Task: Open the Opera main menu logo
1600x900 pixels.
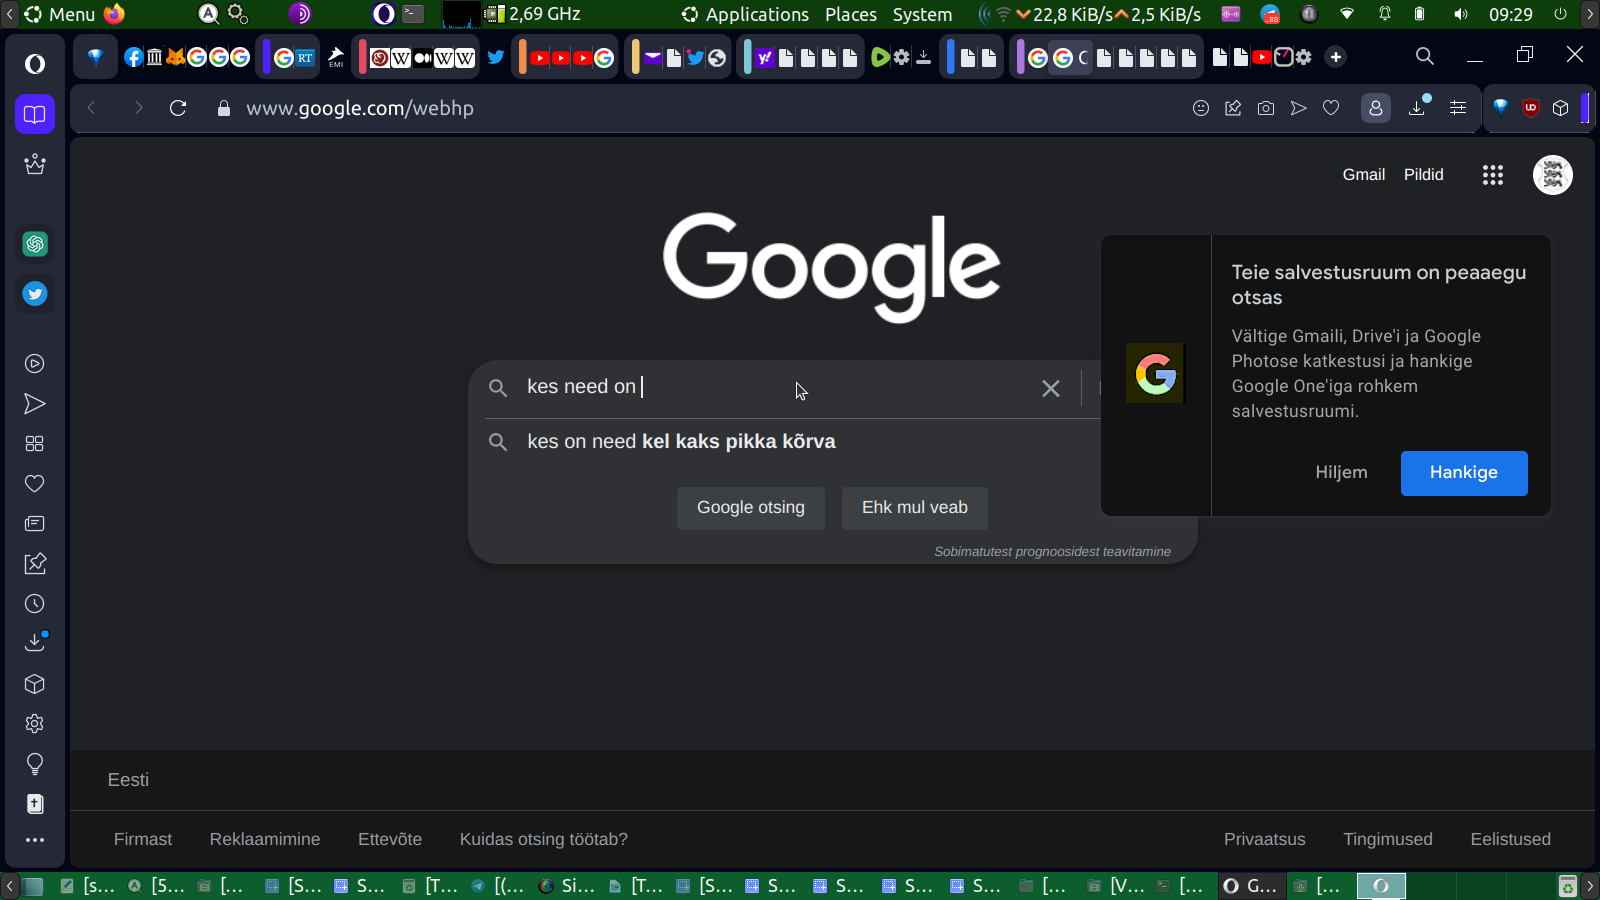Action: 35,64
